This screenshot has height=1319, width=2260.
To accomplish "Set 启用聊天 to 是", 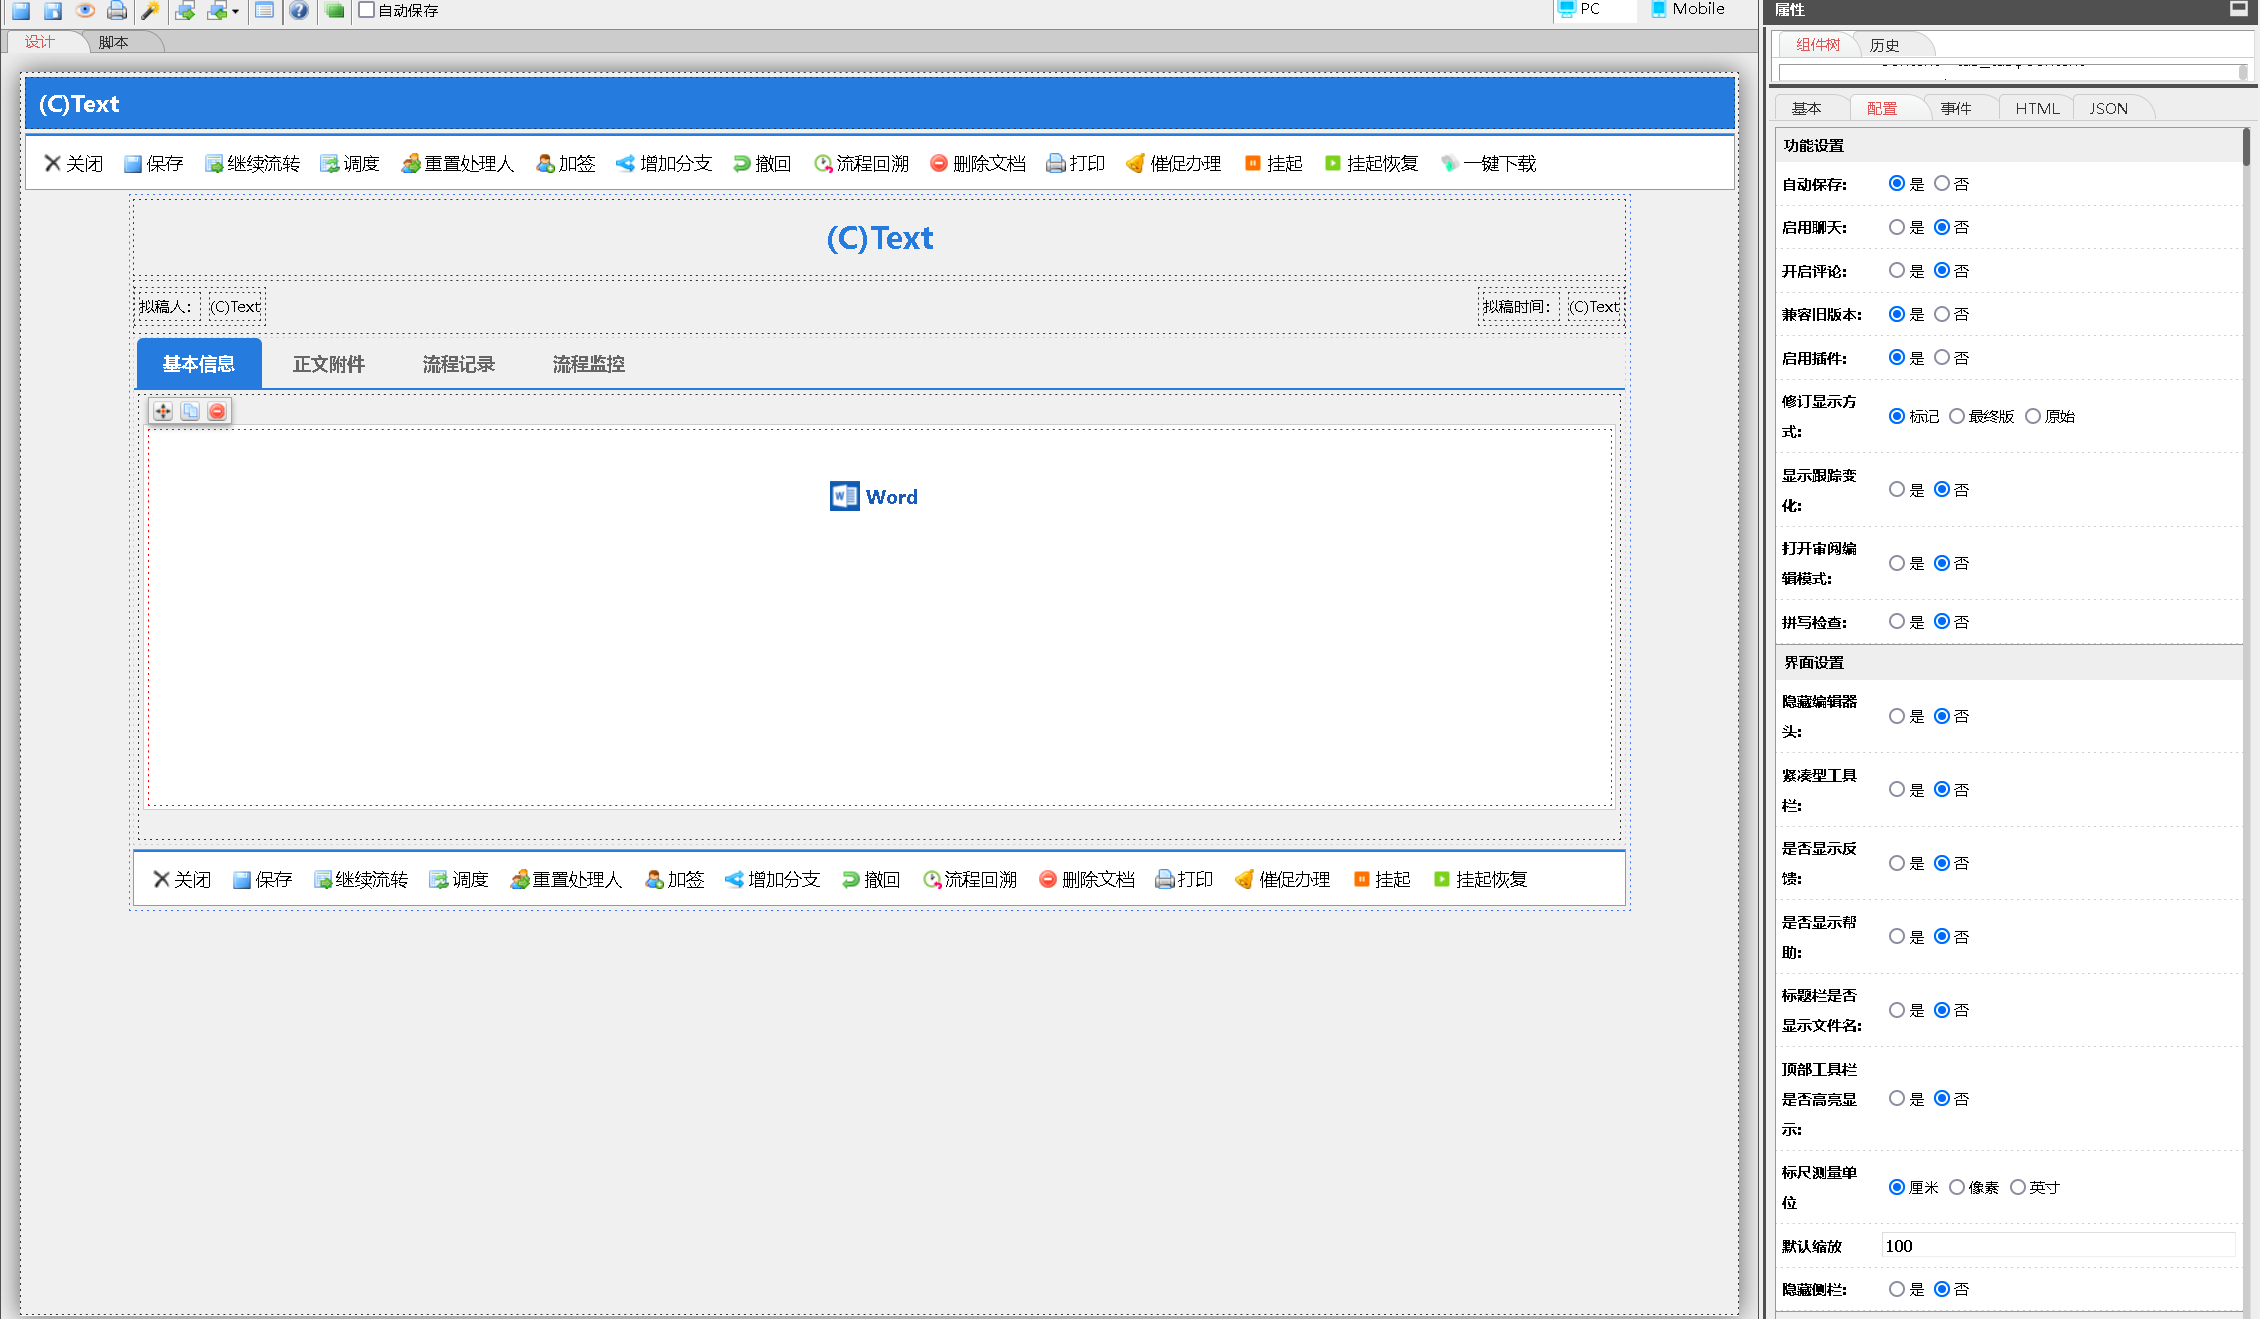I will [1896, 227].
